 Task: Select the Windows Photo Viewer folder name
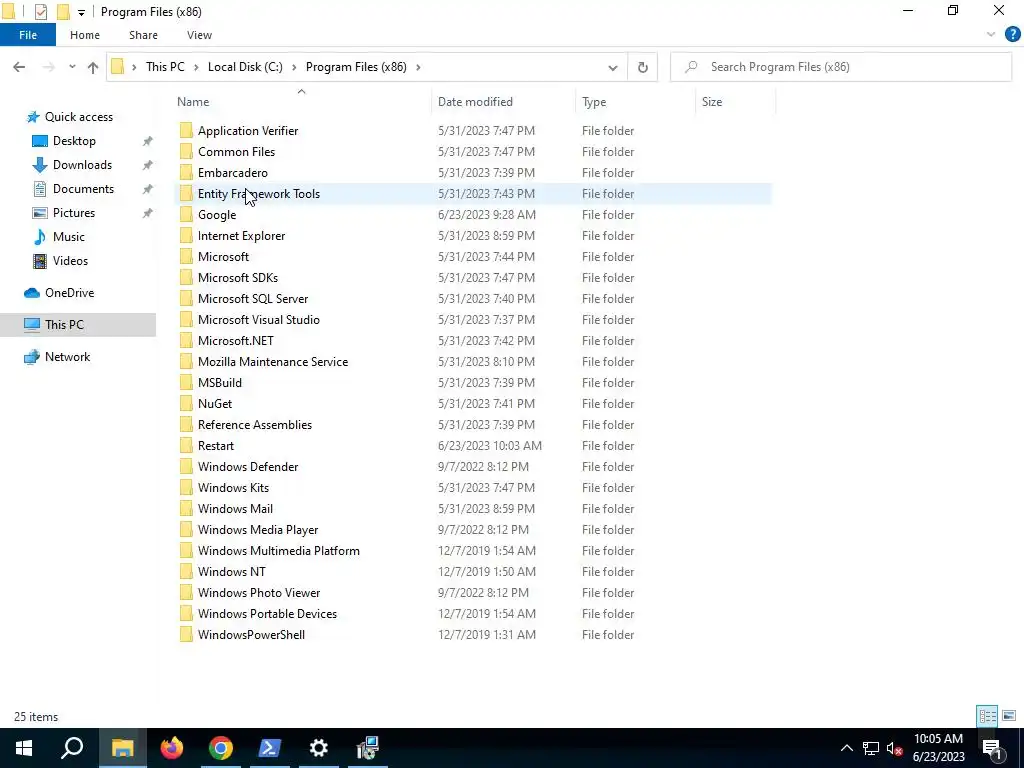259,593
